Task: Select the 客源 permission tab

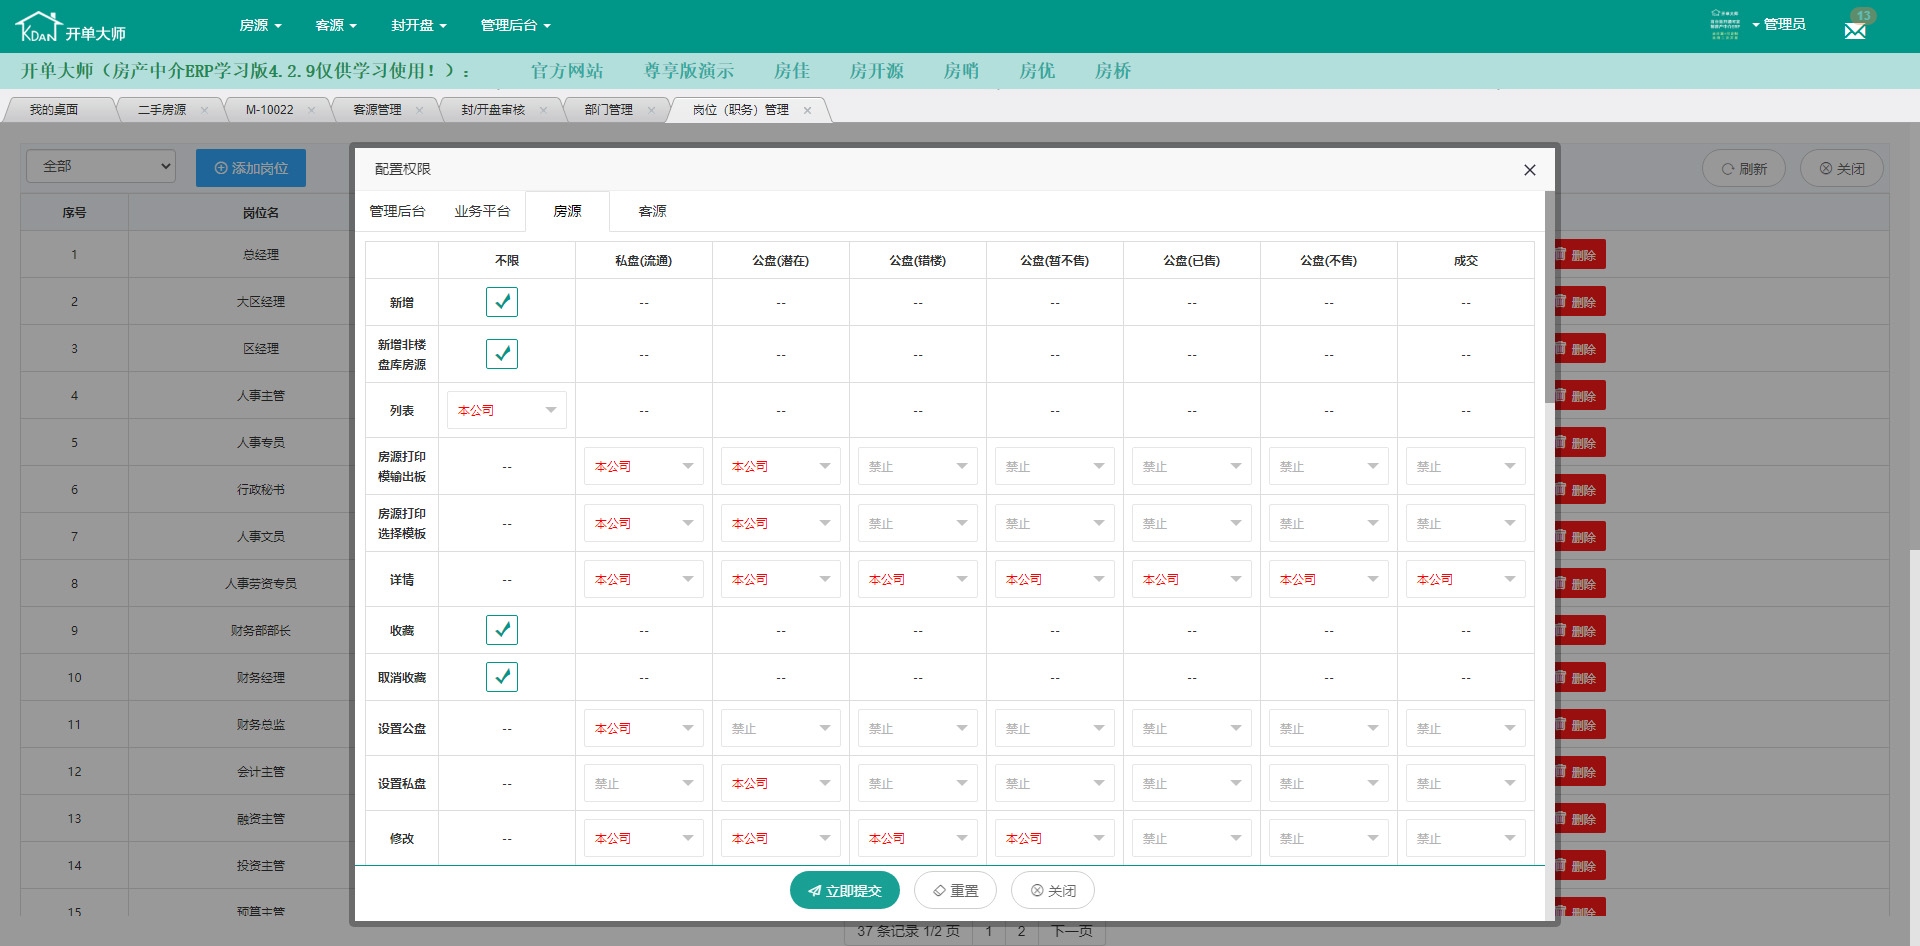Action: point(652,211)
